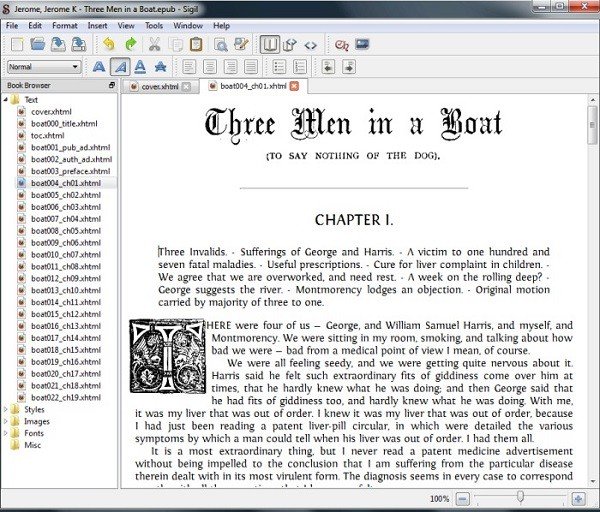Create a new book with New icon
The width and height of the screenshot is (600, 512).
point(17,45)
